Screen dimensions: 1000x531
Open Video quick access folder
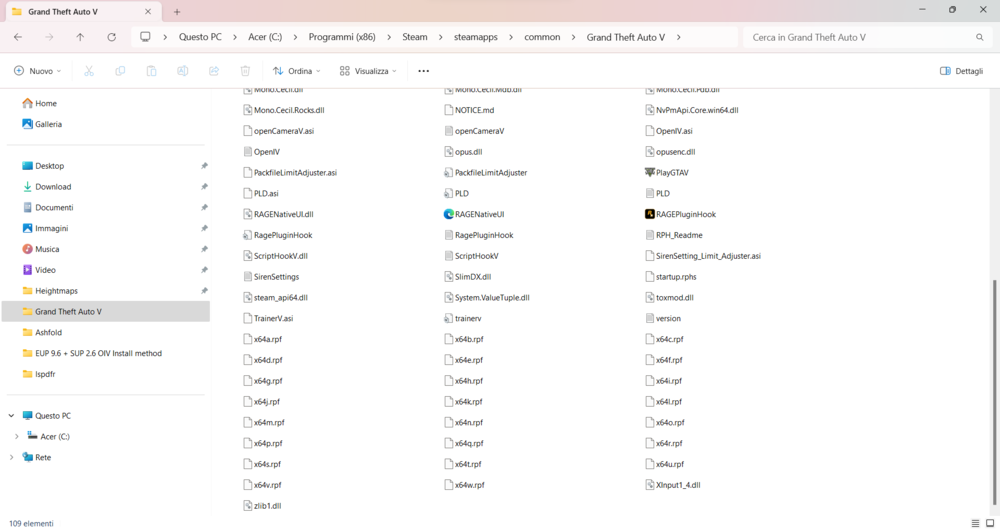click(x=39, y=270)
